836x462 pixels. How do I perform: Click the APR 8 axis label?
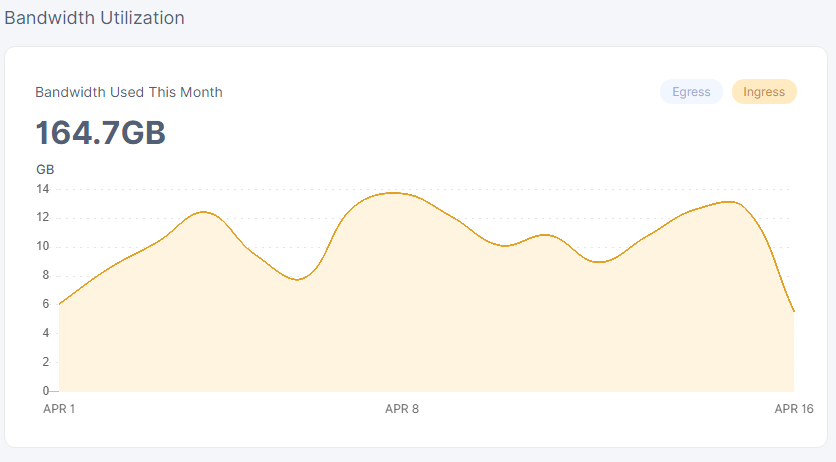(x=402, y=409)
